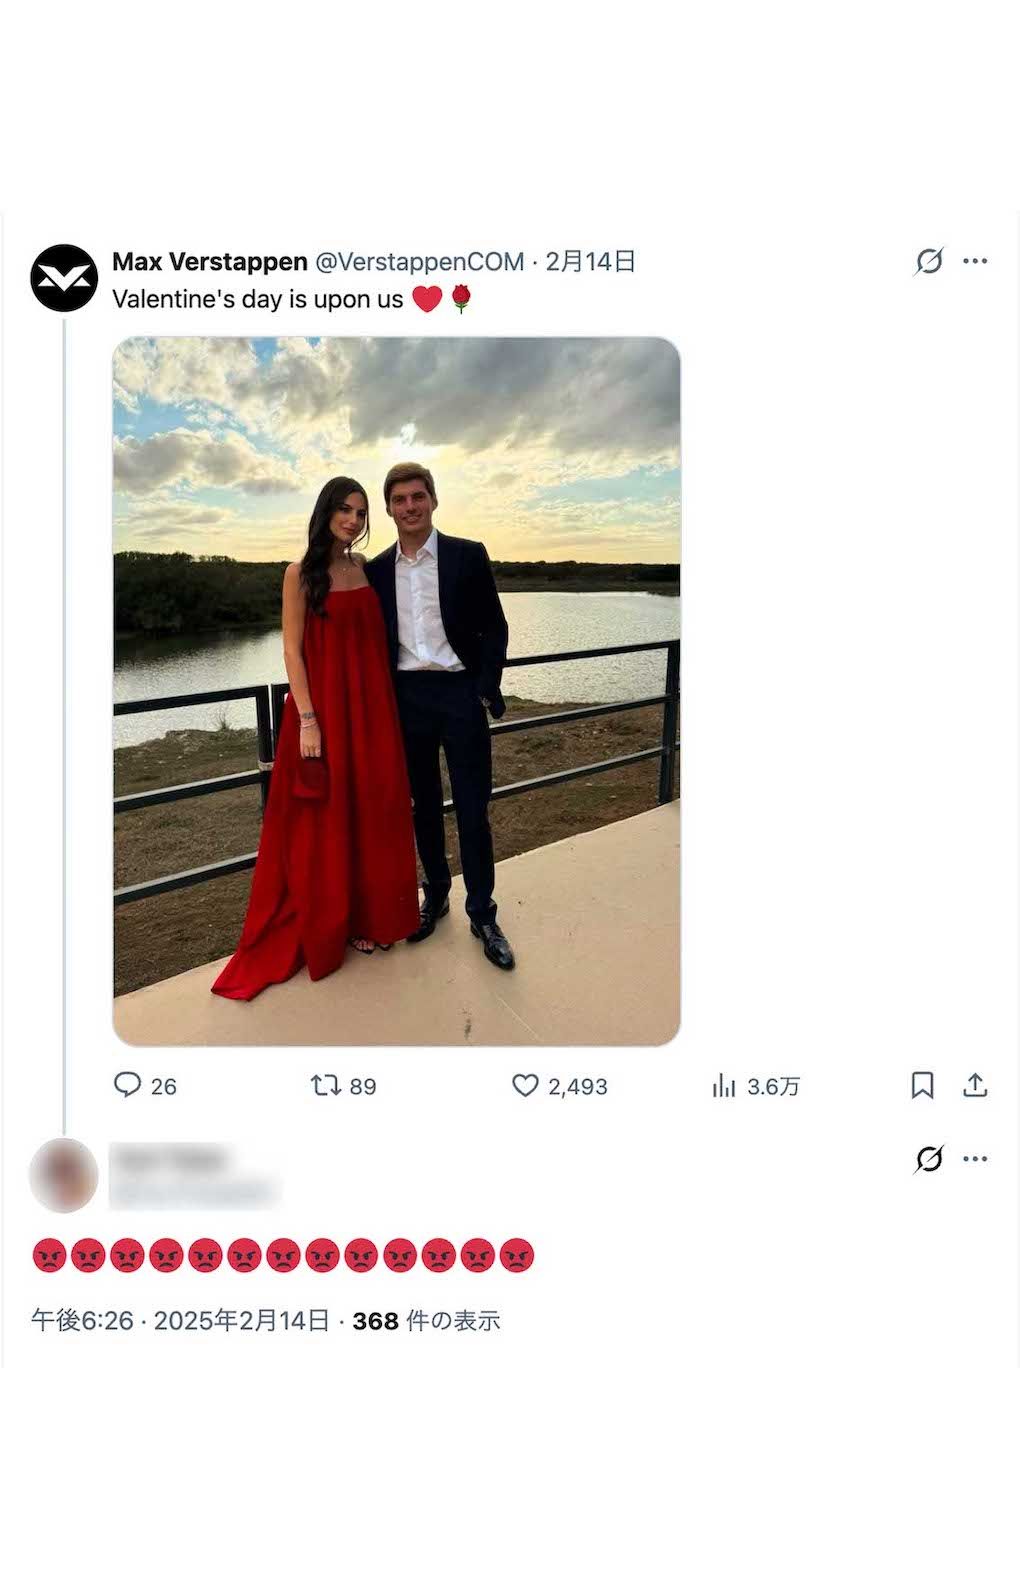Enlarge the couple sunset photo
1020x1578 pixels.
tap(396, 691)
